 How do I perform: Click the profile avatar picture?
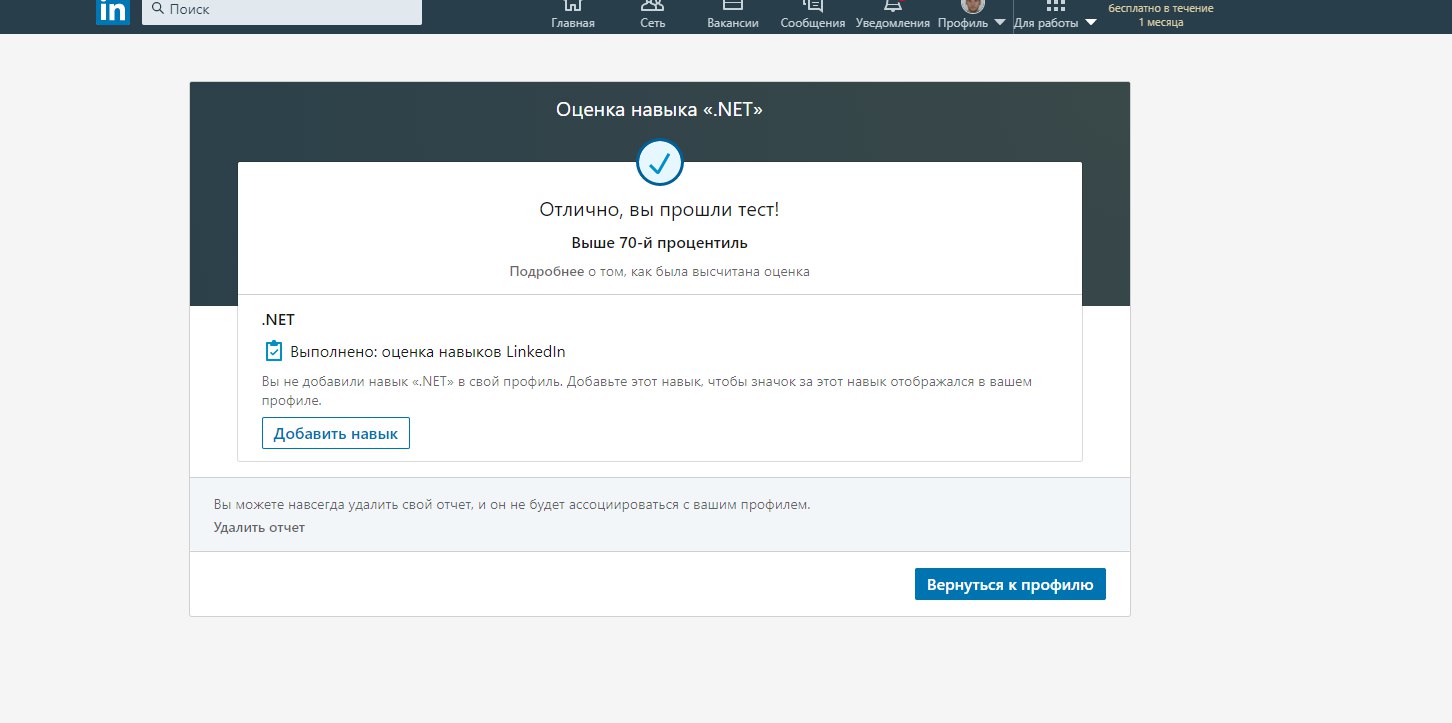[x=972, y=5]
